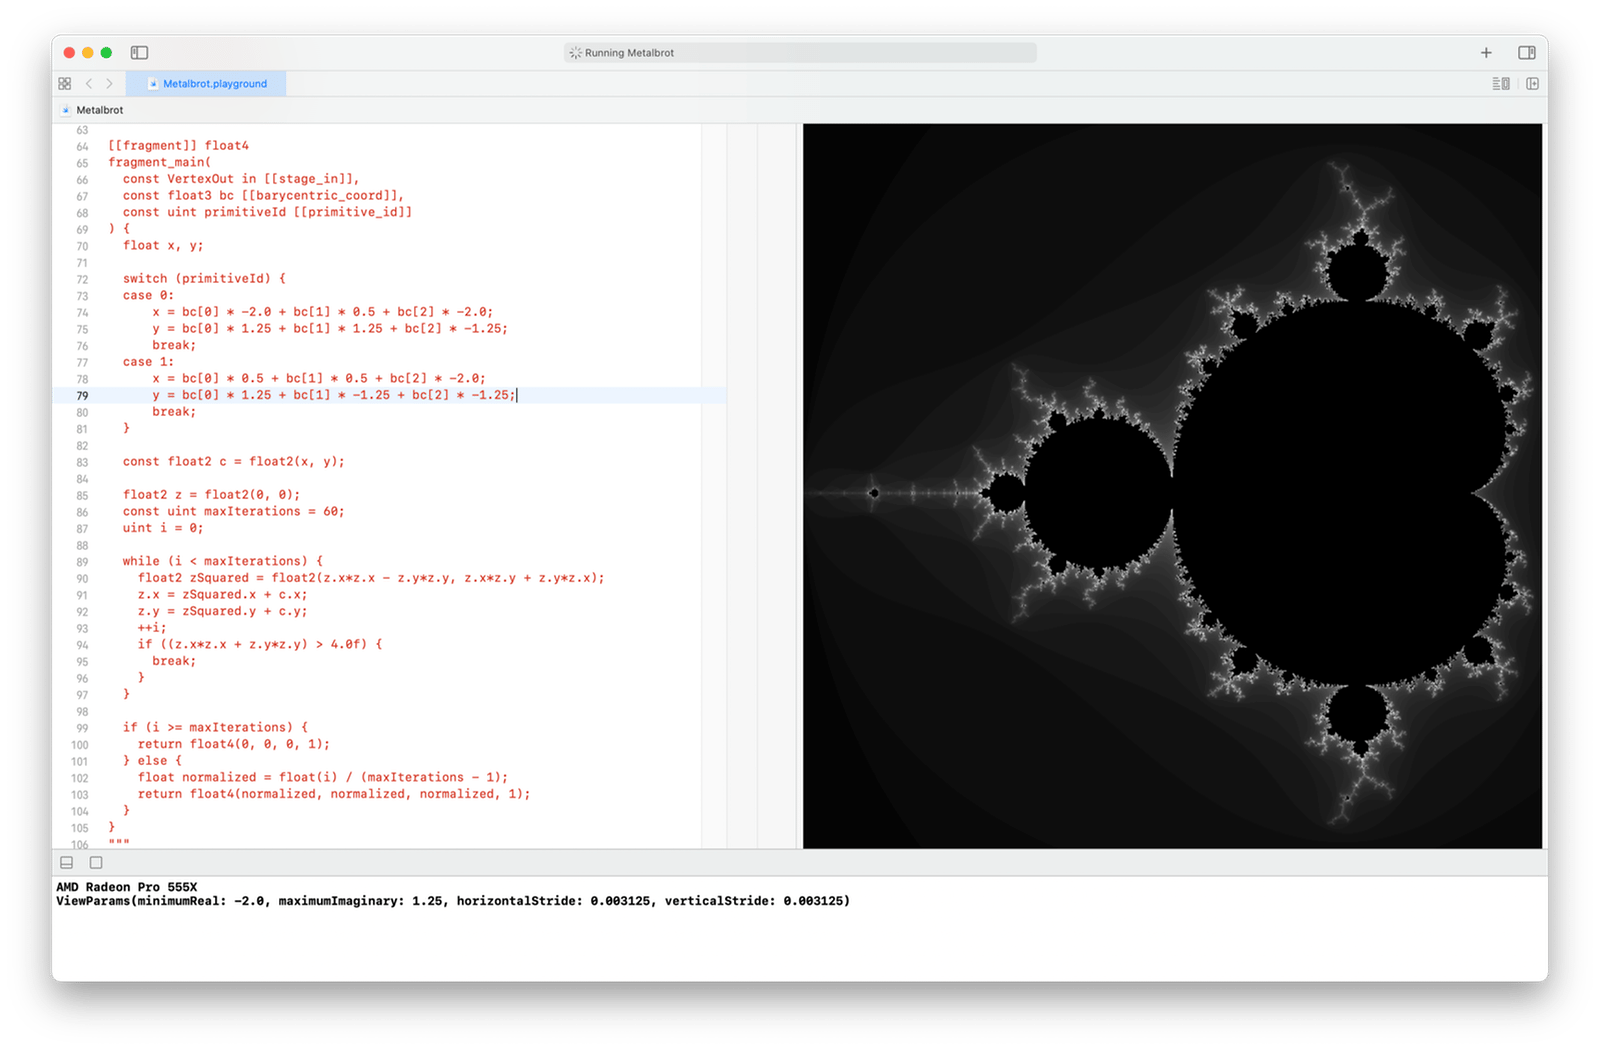Click the add editor split icon
Image resolution: width=1600 pixels, height=1050 pixels.
pyautogui.click(x=1532, y=84)
